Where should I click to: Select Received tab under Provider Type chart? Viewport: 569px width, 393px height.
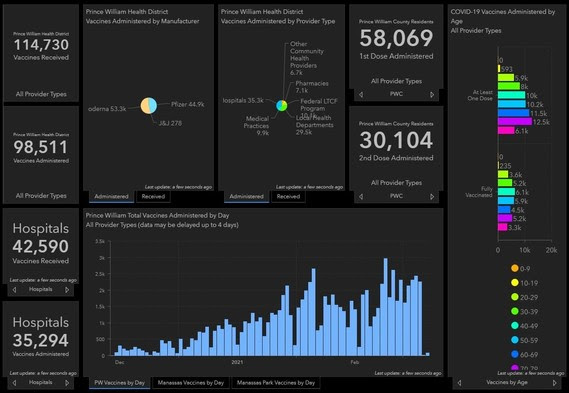click(x=288, y=196)
